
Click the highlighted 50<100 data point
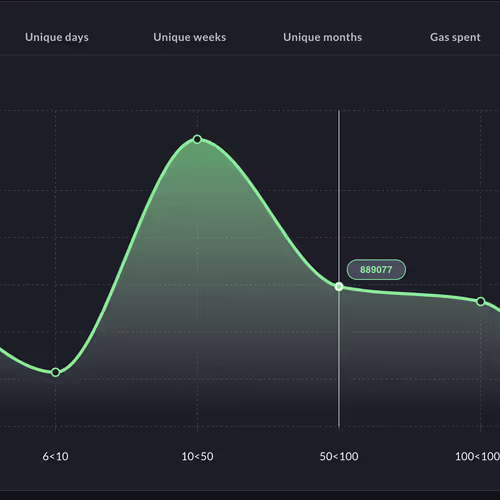click(x=339, y=287)
